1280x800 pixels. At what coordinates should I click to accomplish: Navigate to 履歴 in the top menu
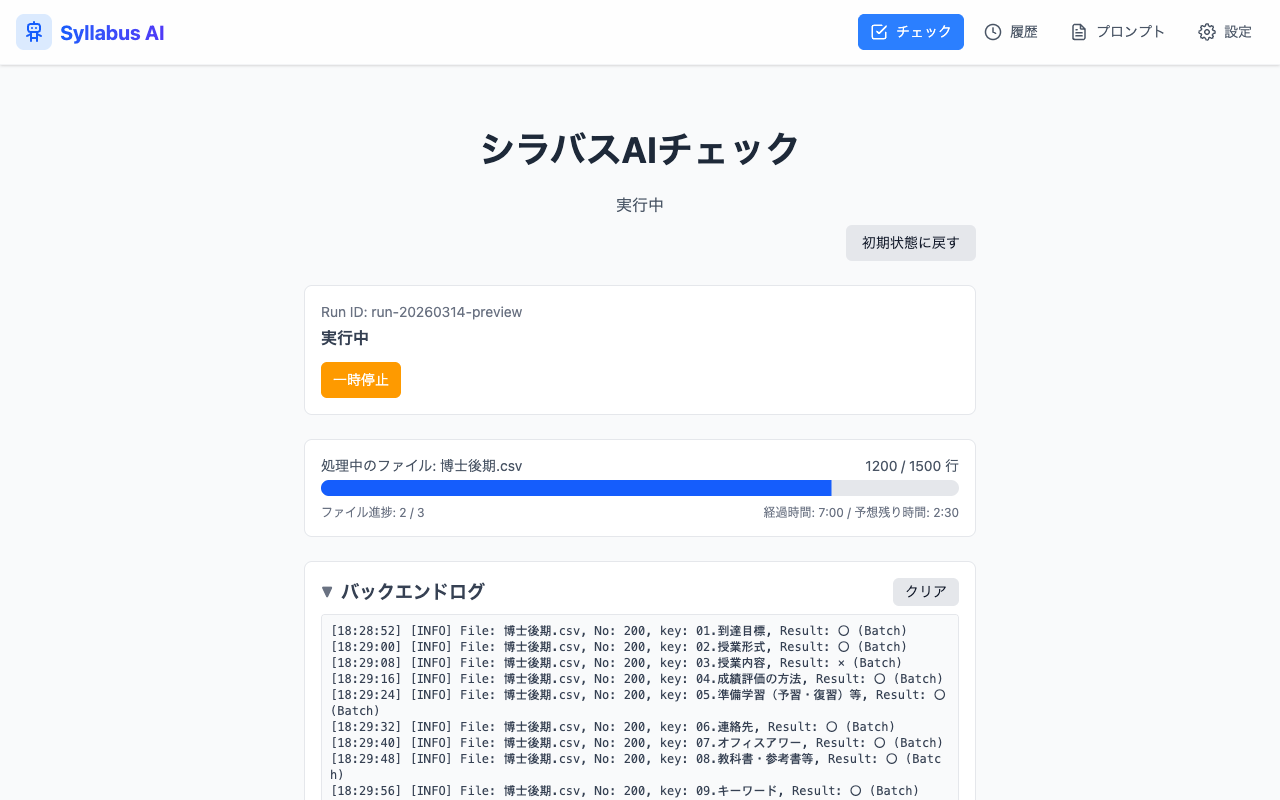click(1022, 31)
